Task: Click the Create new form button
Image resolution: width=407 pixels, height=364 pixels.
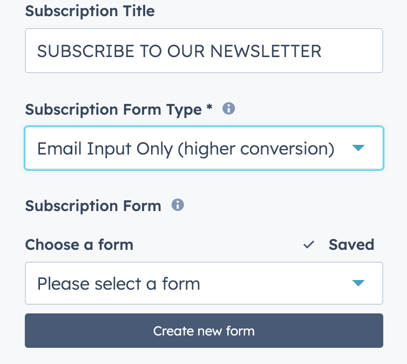Action: [204, 331]
